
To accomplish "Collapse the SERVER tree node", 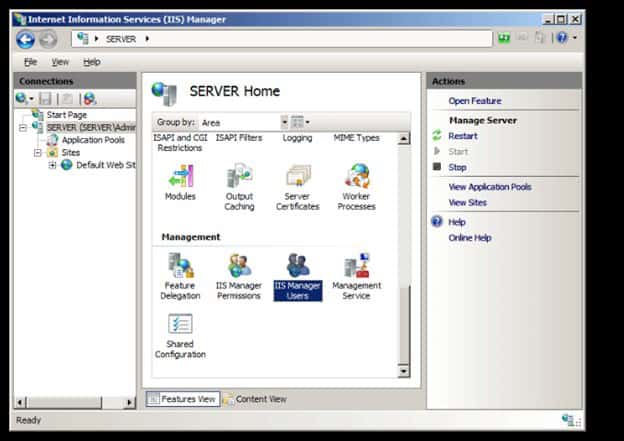I will coord(23,128).
